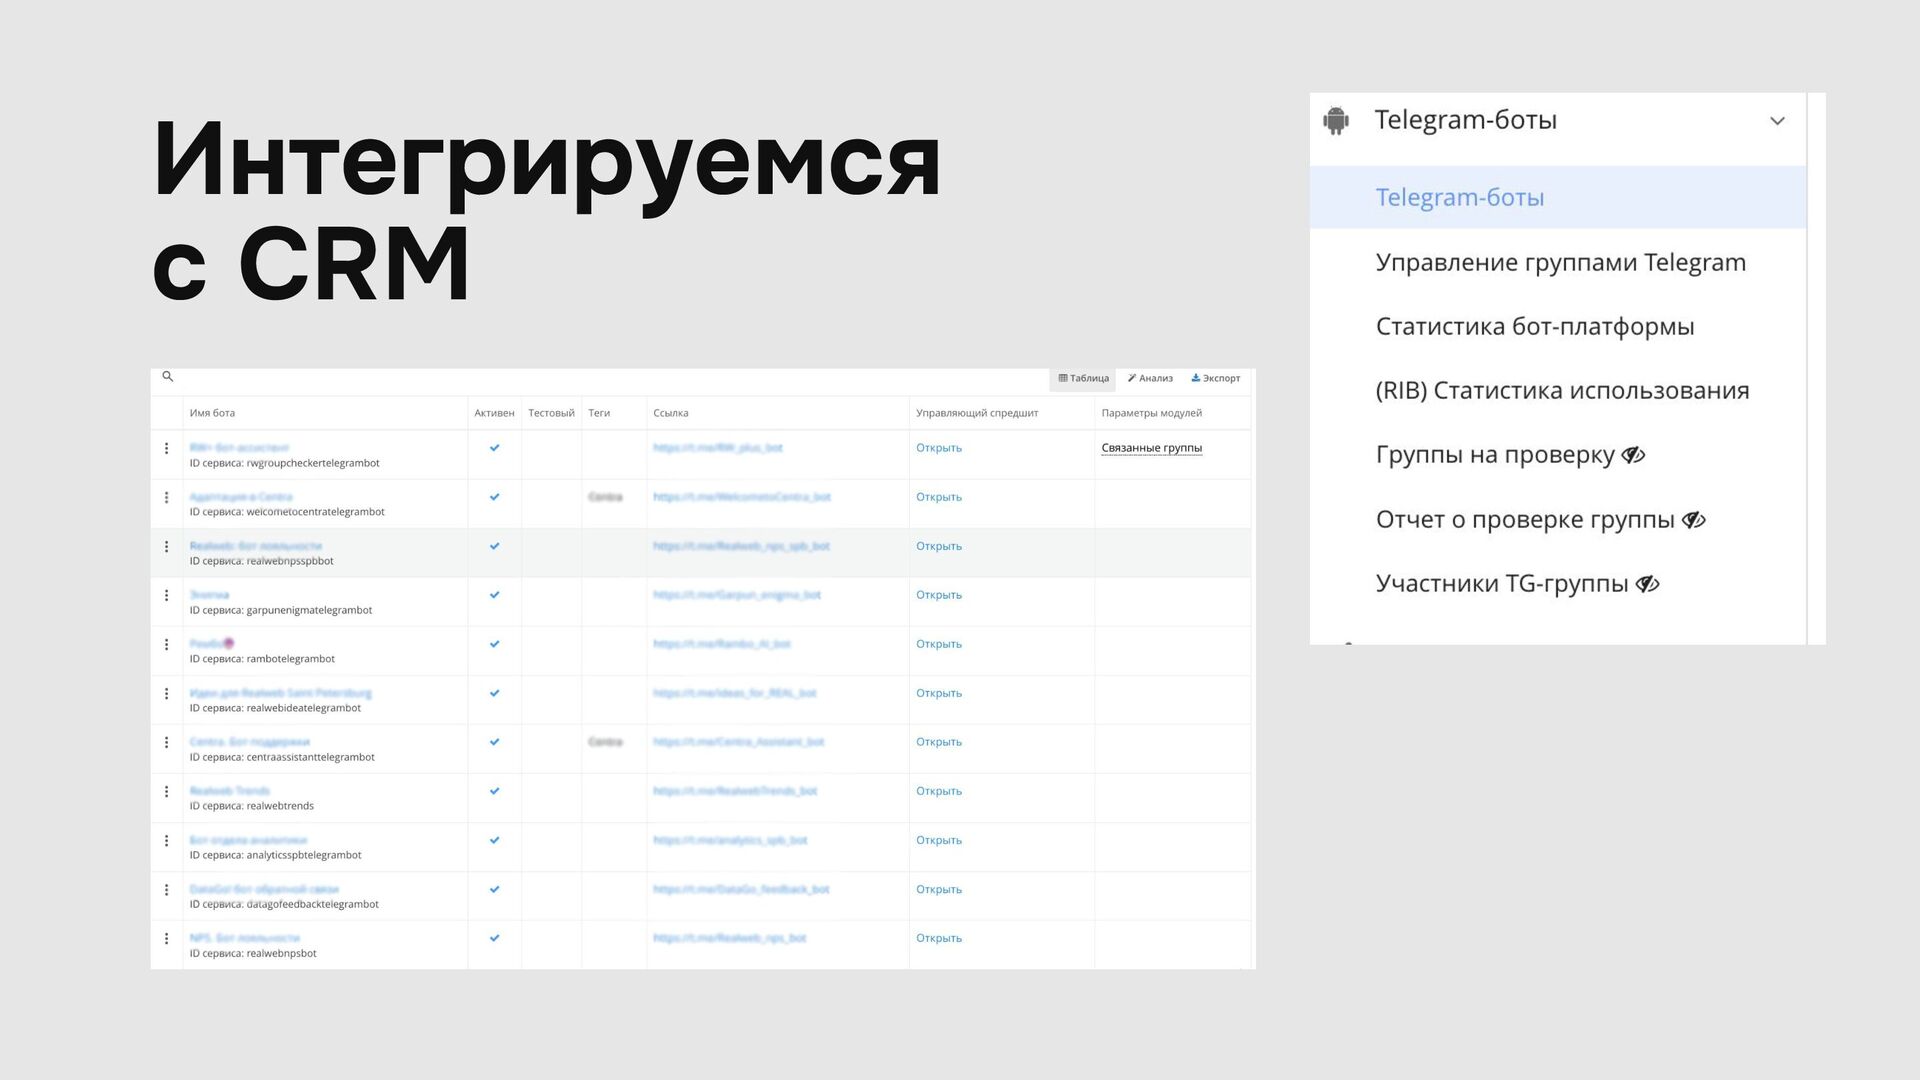Click Открыть for datagofeedbacktelegrambot row
The image size is (1920, 1080).
[x=939, y=889]
